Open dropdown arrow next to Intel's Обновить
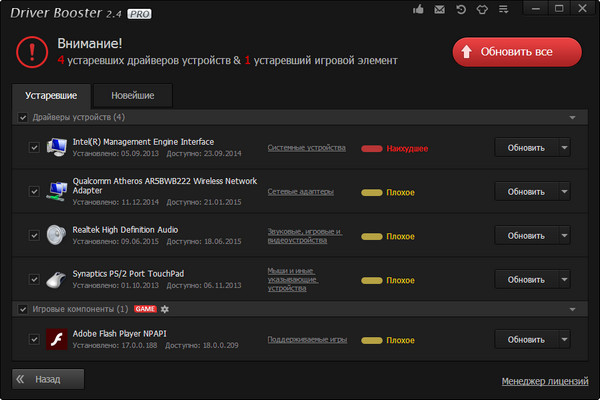 (x=565, y=148)
